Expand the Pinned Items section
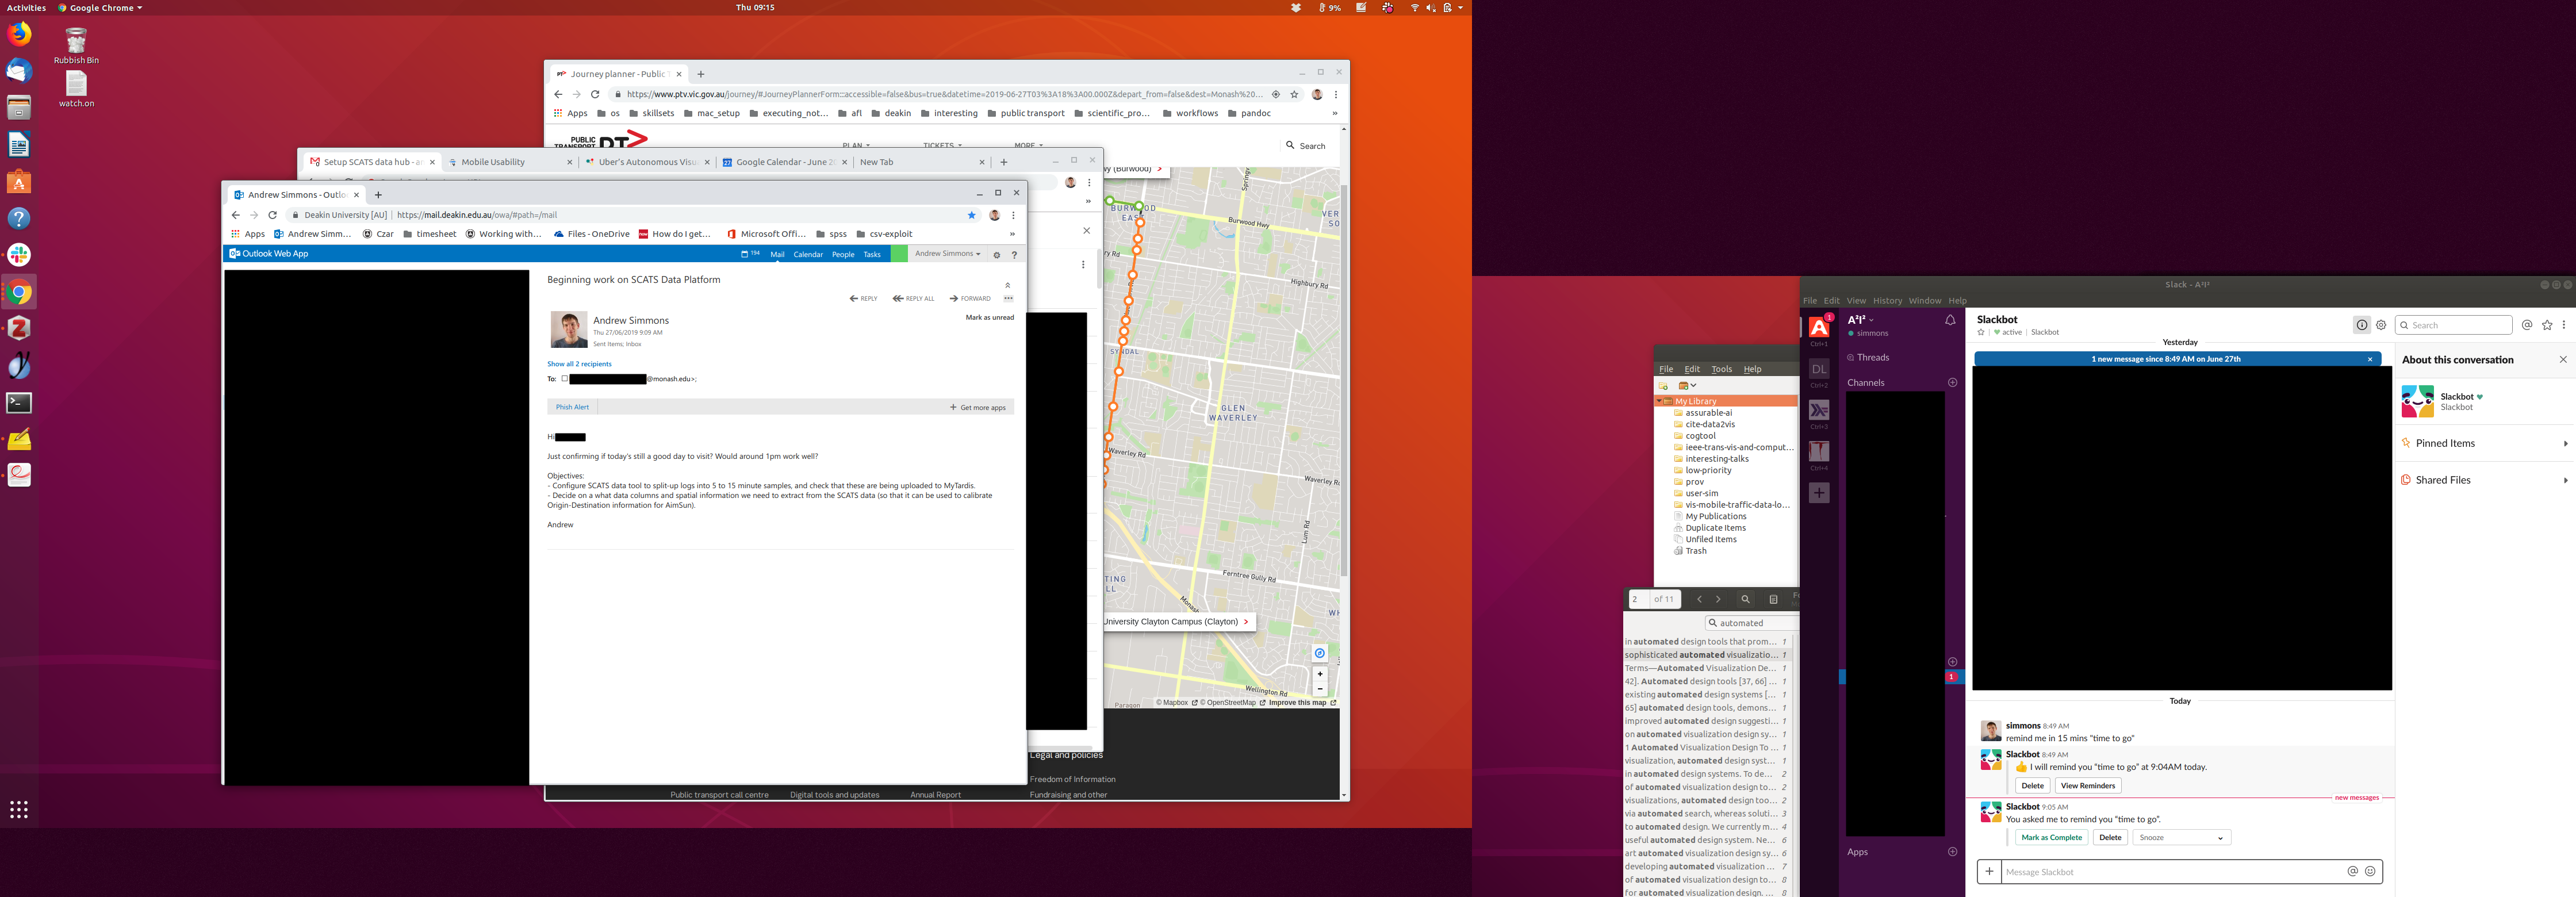Image resolution: width=2576 pixels, height=897 pixels. click(x=2565, y=444)
